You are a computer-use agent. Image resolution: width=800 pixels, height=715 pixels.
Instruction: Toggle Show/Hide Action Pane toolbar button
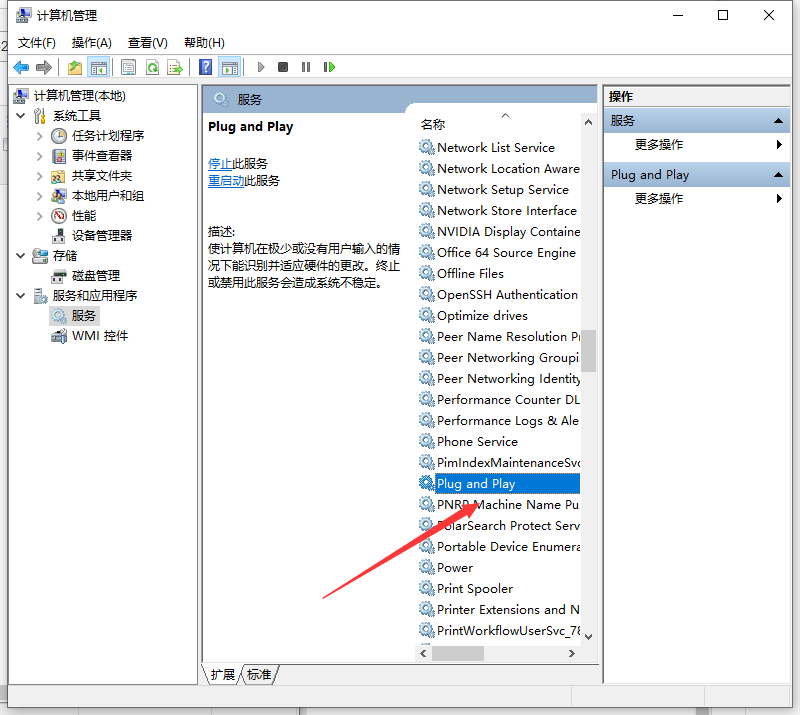pyautogui.click(x=230, y=67)
